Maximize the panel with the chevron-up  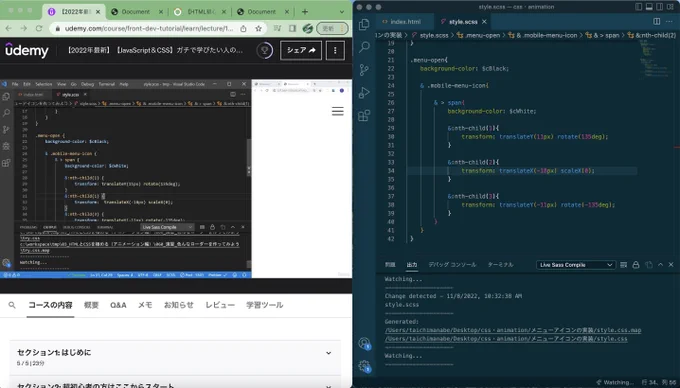coord(660,264)
